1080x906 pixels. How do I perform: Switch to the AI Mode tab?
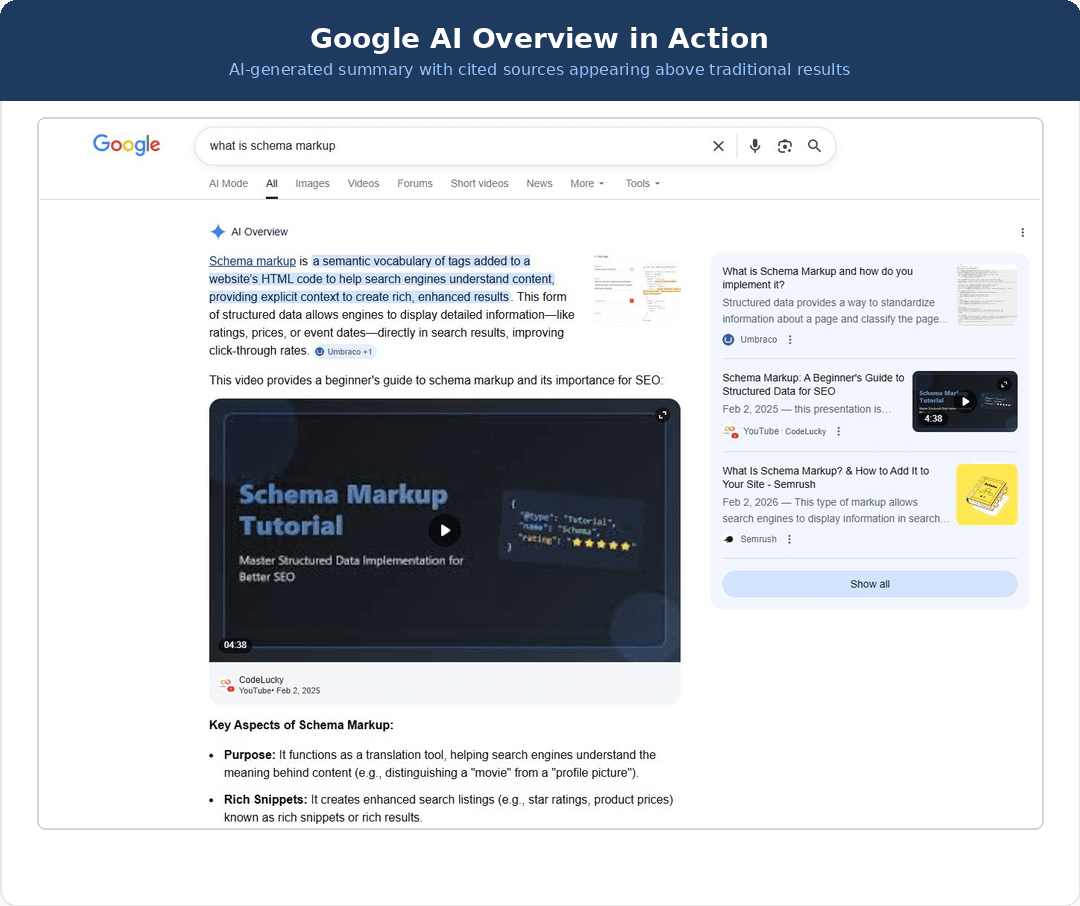[x=228, y=183]
